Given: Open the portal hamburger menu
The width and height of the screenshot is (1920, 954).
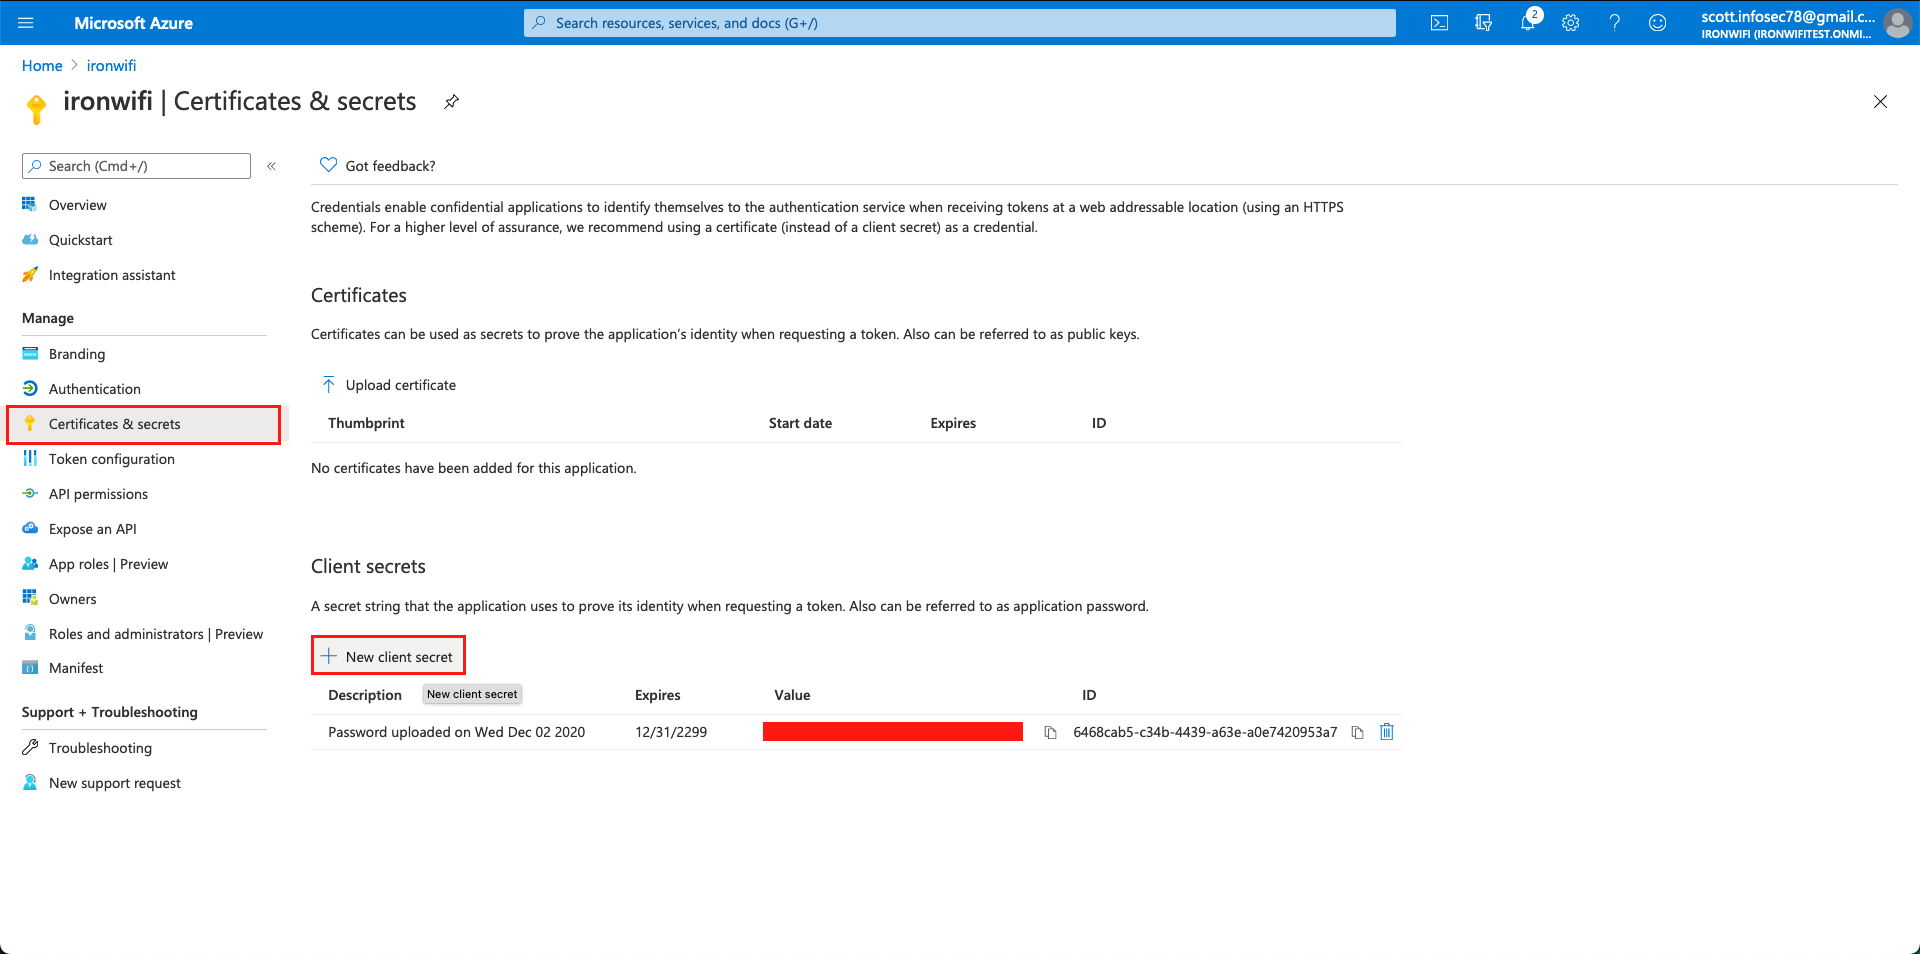Looking at the screenshot, I should (25, 22).
